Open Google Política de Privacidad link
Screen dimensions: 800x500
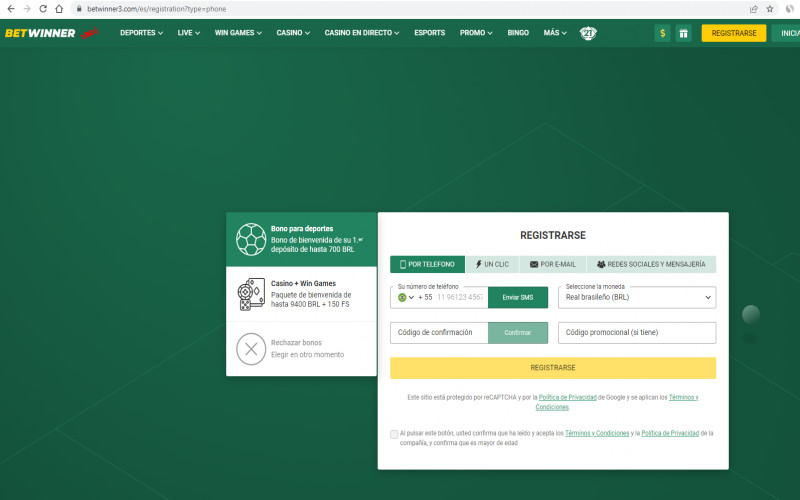567,397
